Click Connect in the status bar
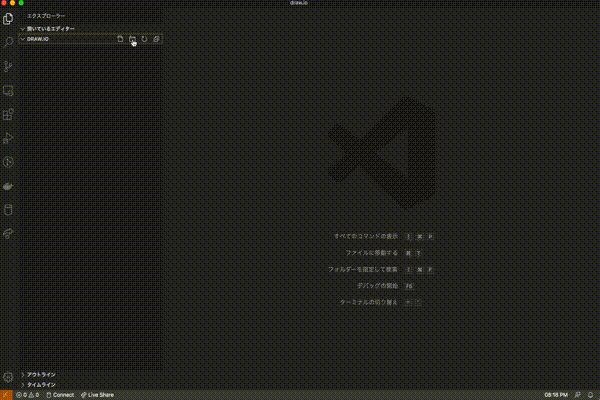This screenshot has width=600, height=400. click(60, 395)
